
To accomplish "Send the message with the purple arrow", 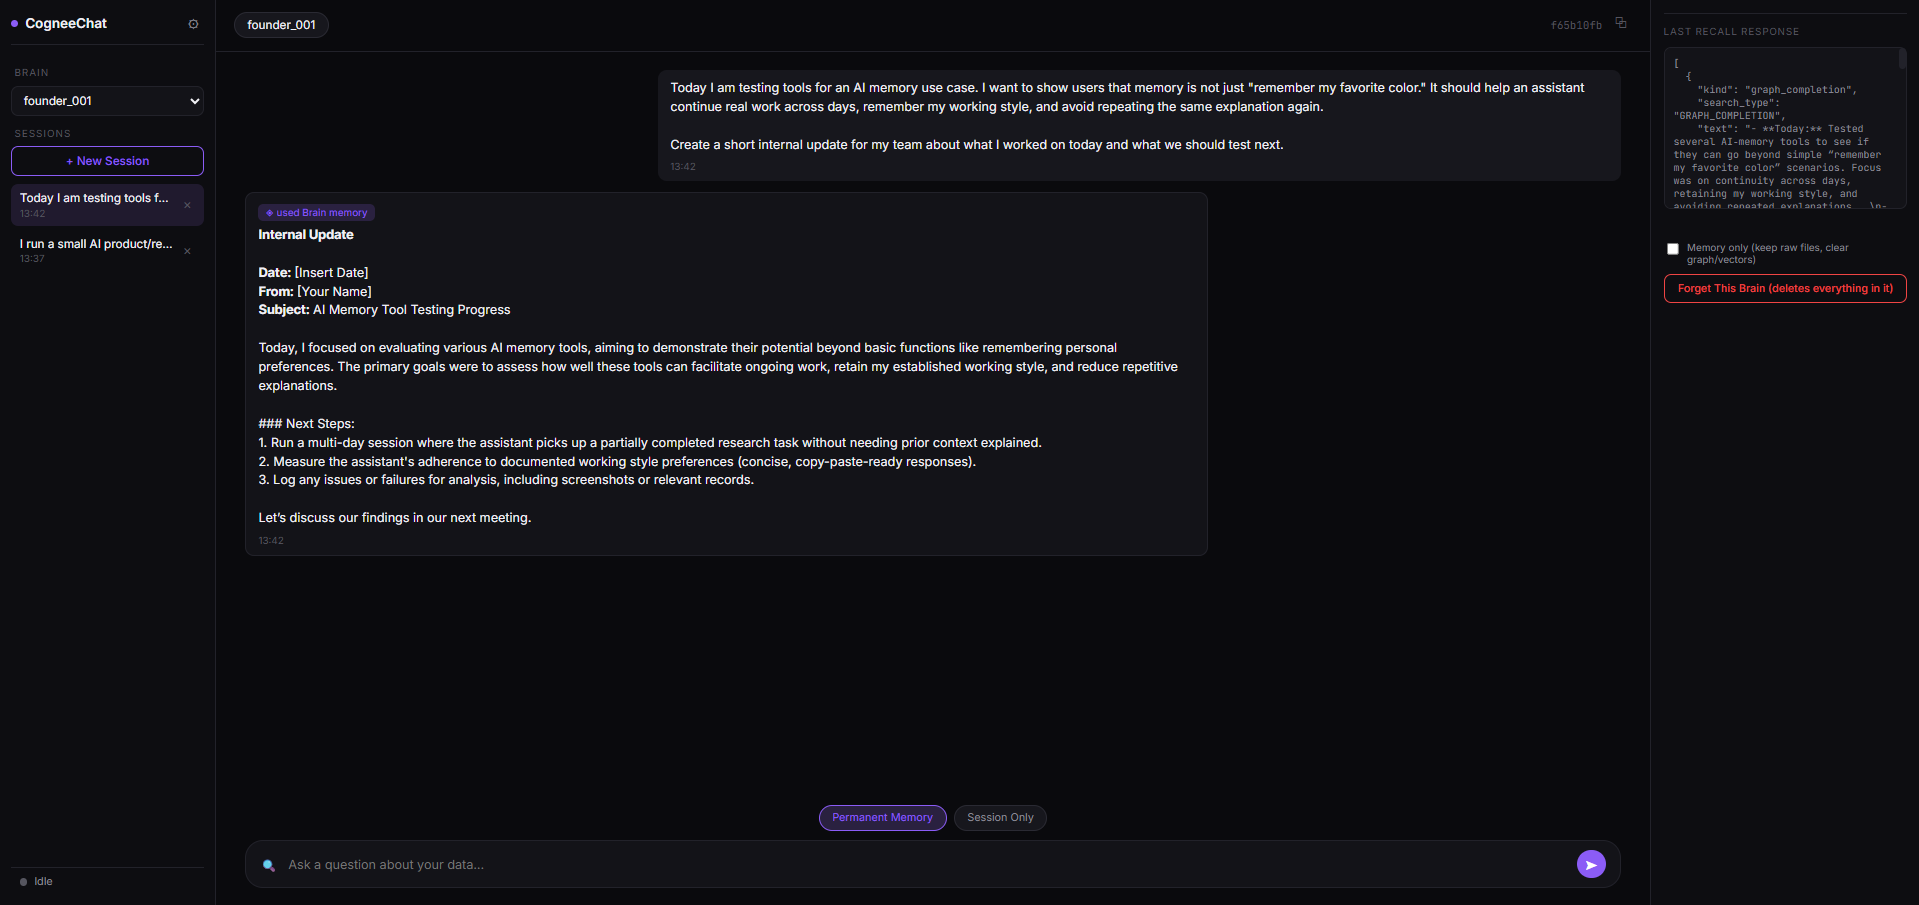I will point(1591,864).
